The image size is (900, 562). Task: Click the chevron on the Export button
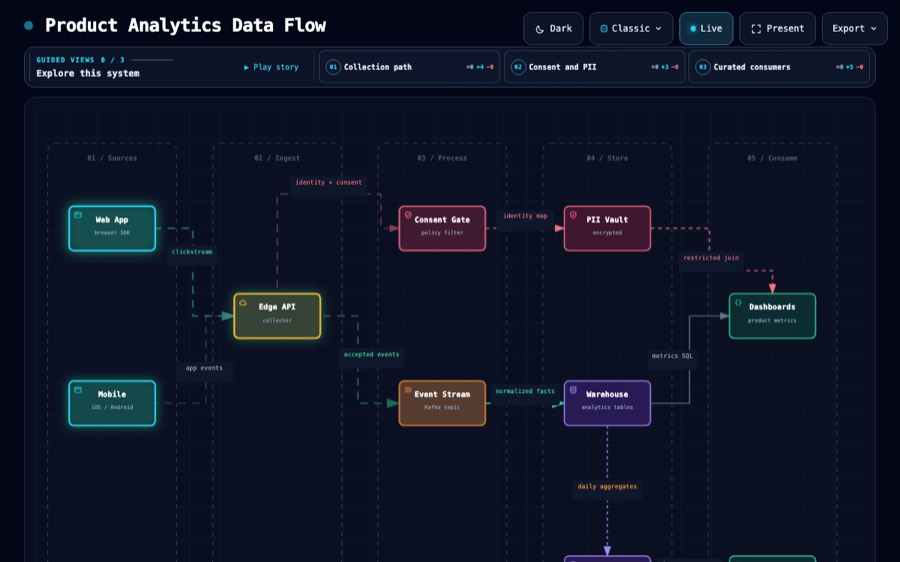(874, 29)
